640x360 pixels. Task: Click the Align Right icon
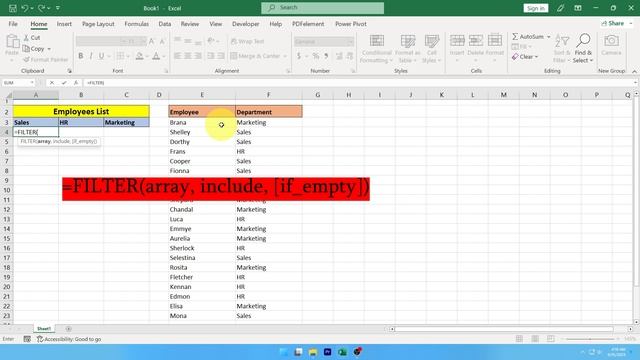pos(198,56)
